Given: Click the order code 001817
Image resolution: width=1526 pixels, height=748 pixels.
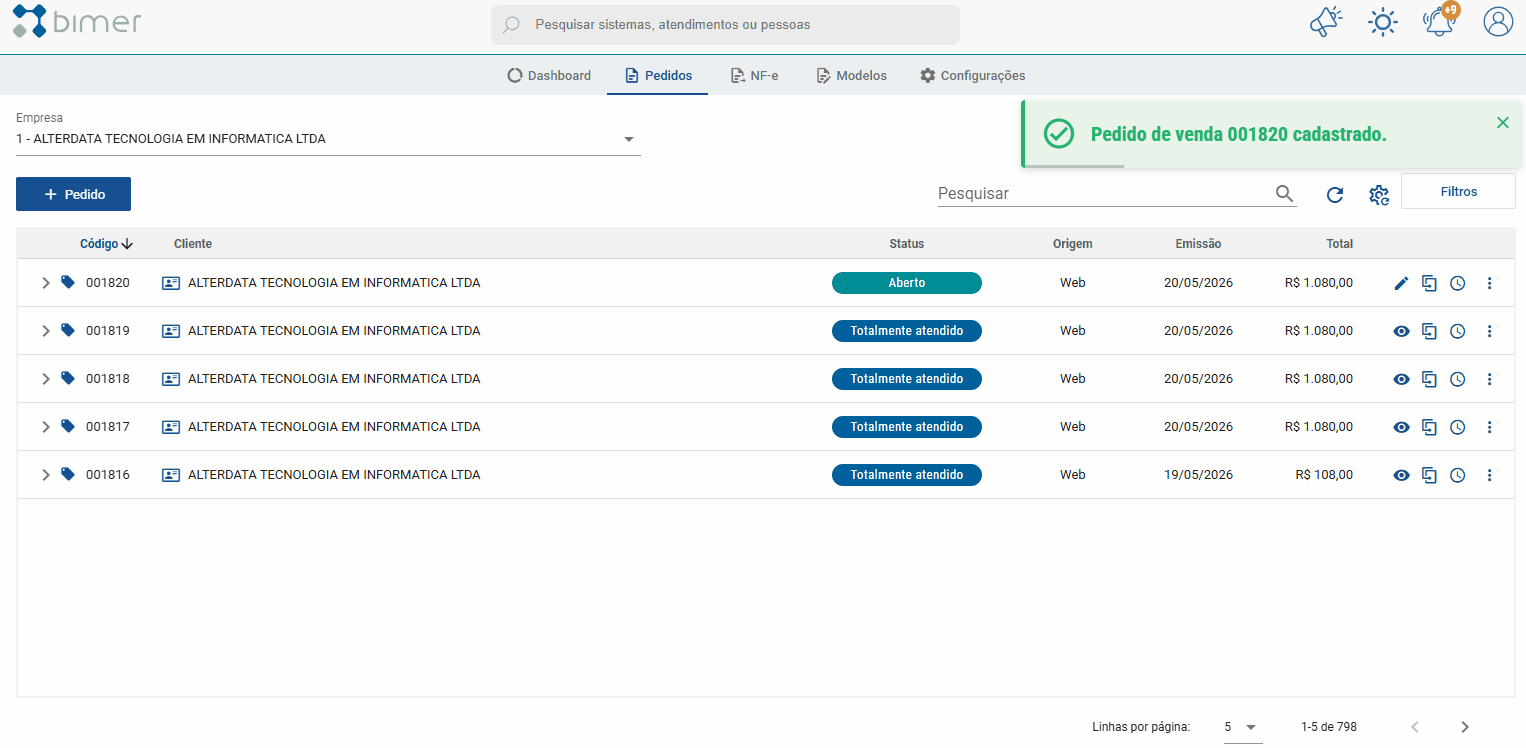Looking at the screenshot, I should (108, 427).
